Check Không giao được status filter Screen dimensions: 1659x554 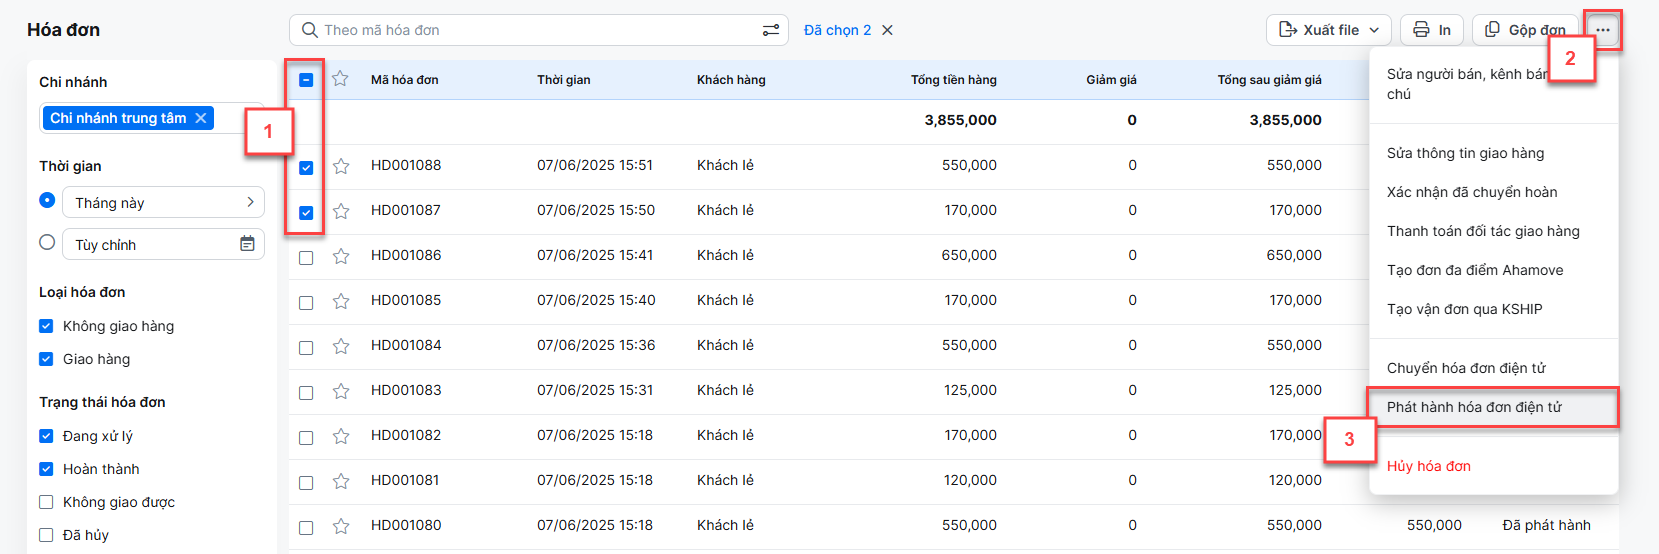[x=46, y=502]
